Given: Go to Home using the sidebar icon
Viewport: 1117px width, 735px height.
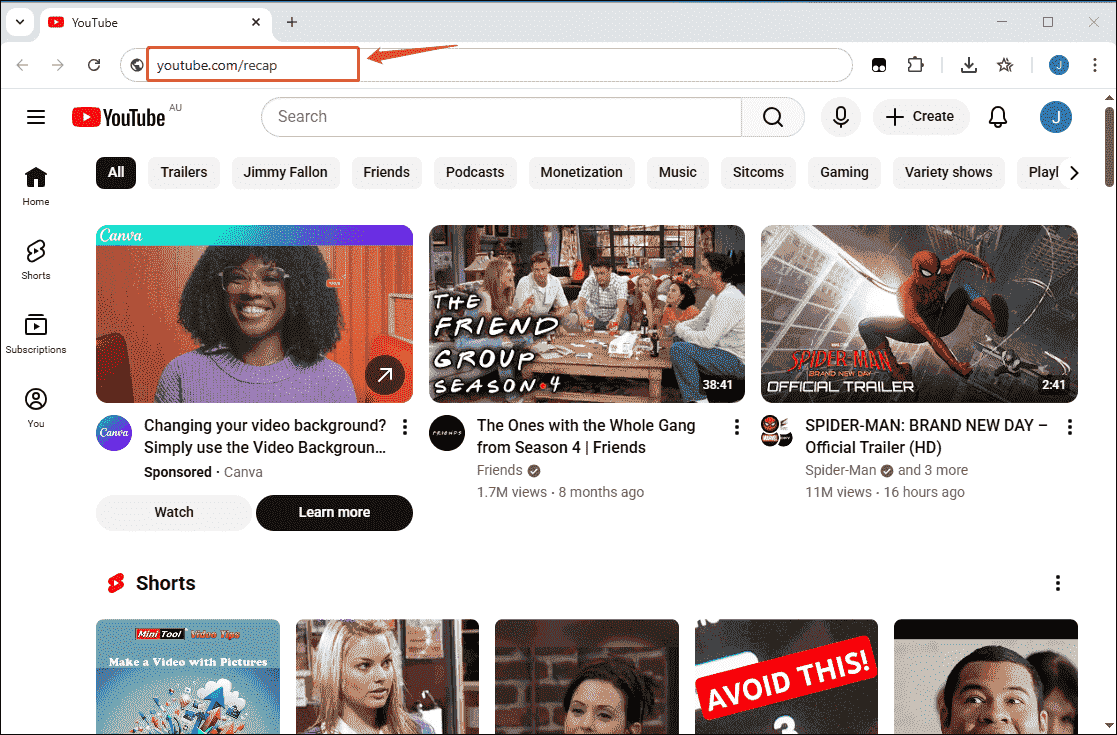Looking at the screenshot, I should coord(36,185).
